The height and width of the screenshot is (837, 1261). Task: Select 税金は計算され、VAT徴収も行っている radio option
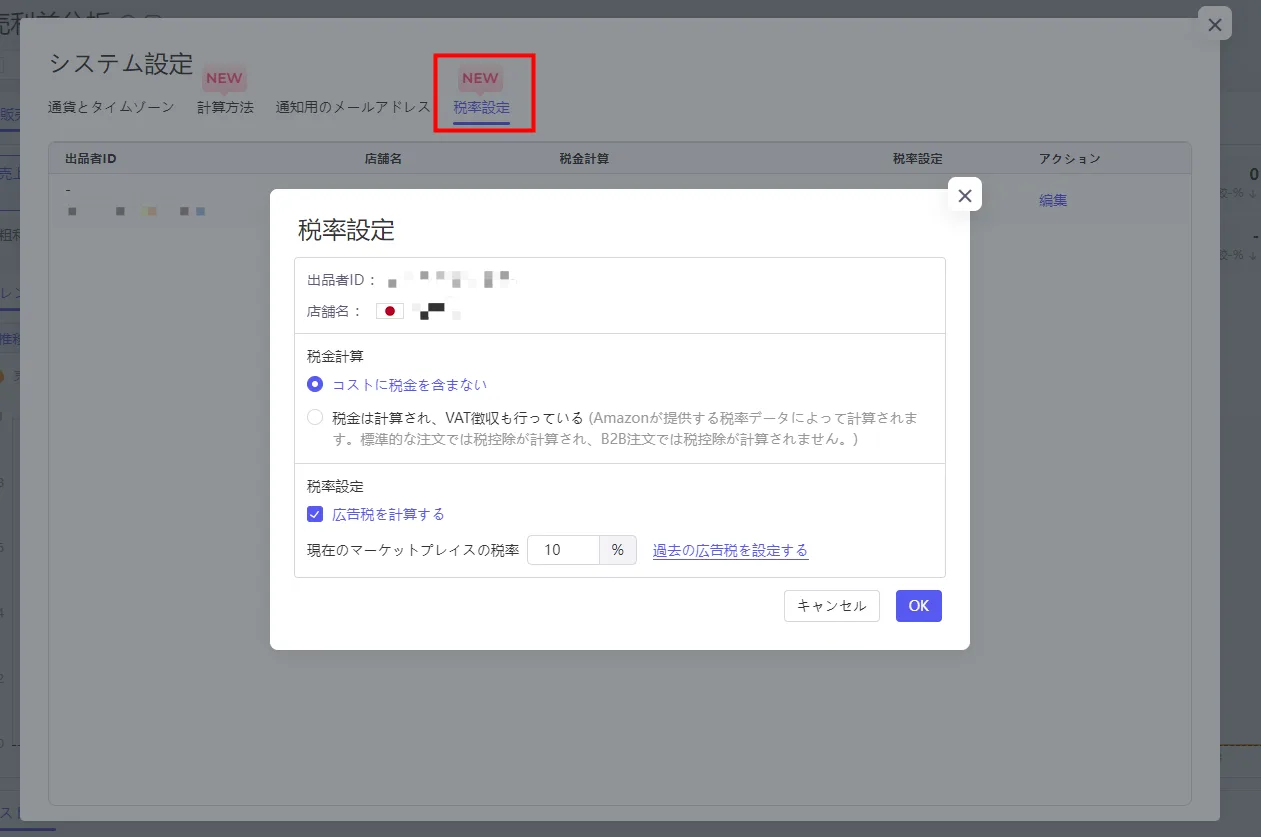pos(315,417)
